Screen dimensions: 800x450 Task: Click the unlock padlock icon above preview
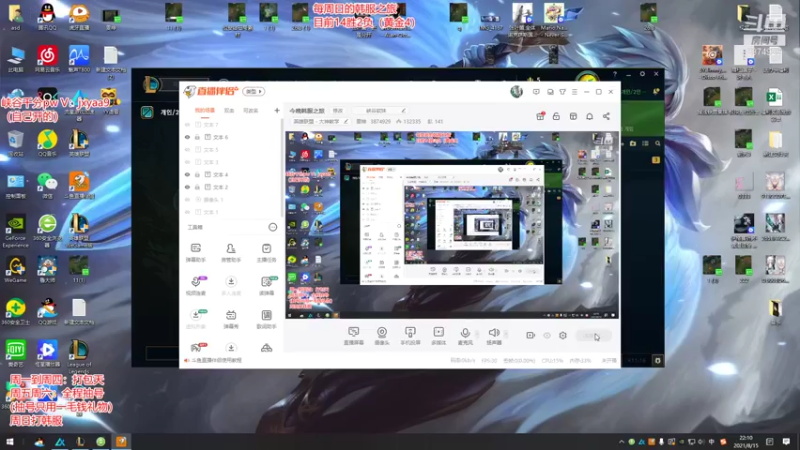tap(556, 116)
